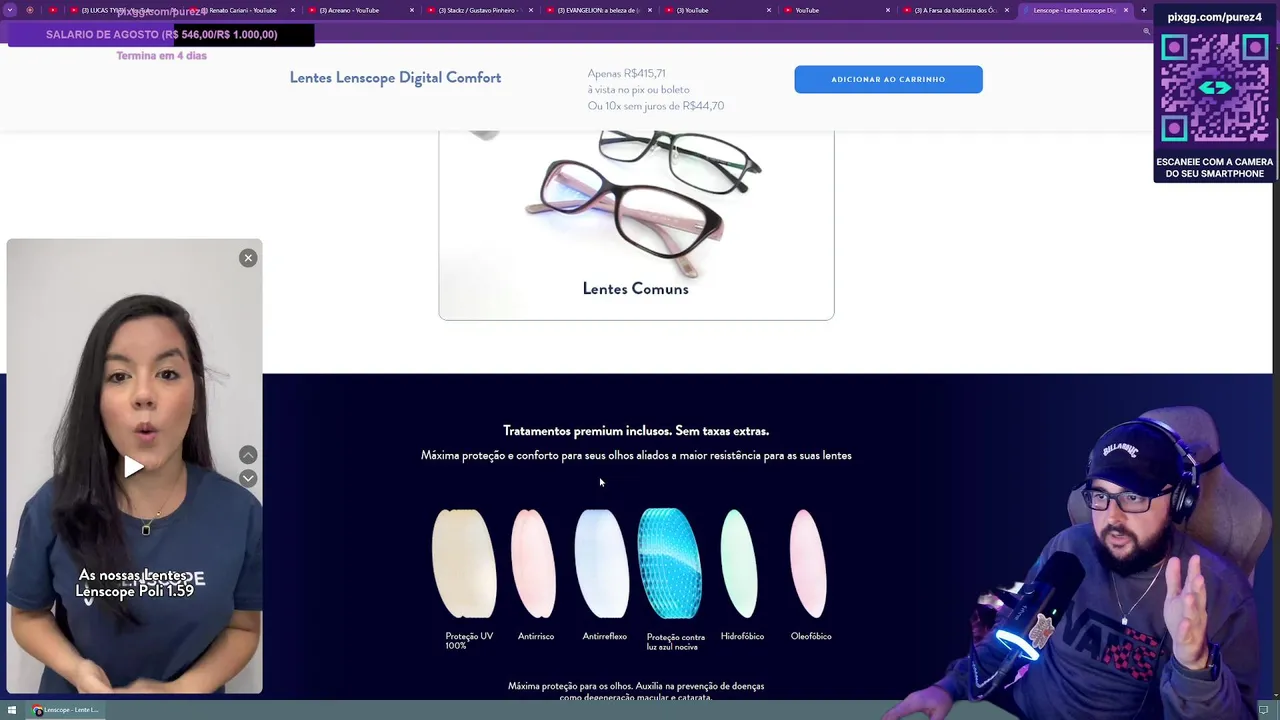Click the Lentes Comuns label
The width and height of the screenshot is (1280, 720).
tap(635, 289)
